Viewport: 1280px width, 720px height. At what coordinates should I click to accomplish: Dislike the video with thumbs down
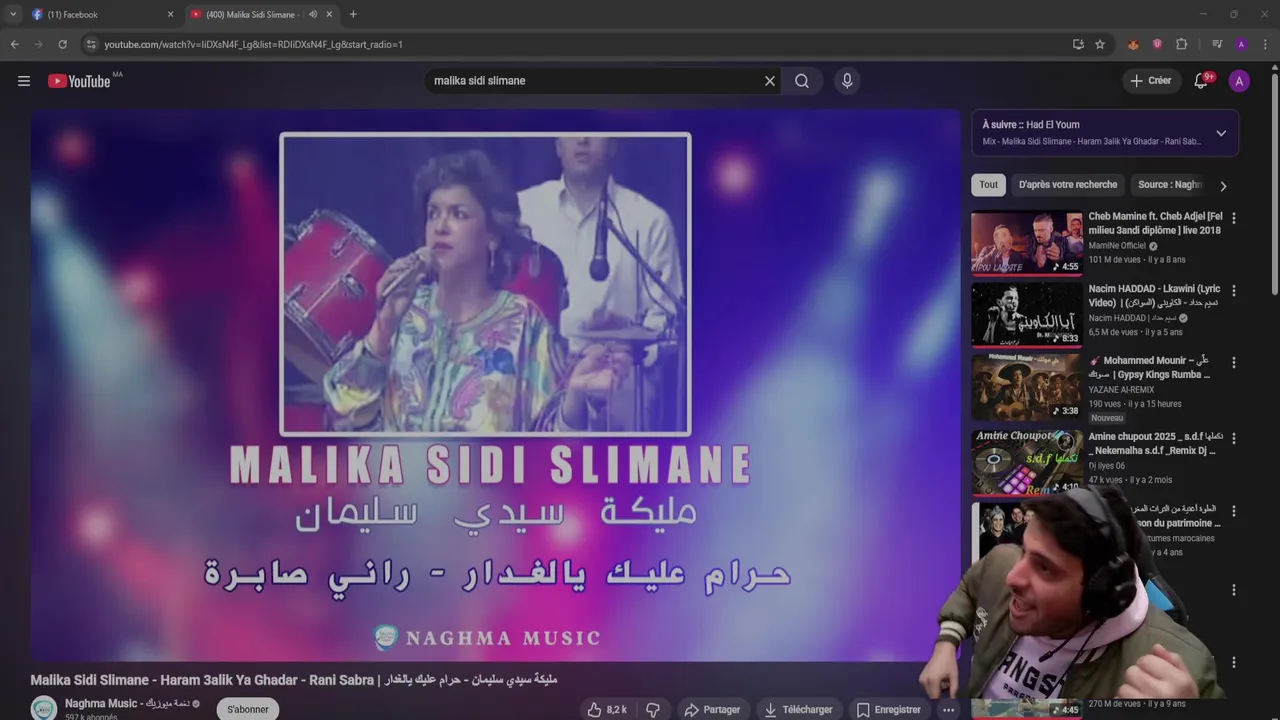(x=653, y=709)
